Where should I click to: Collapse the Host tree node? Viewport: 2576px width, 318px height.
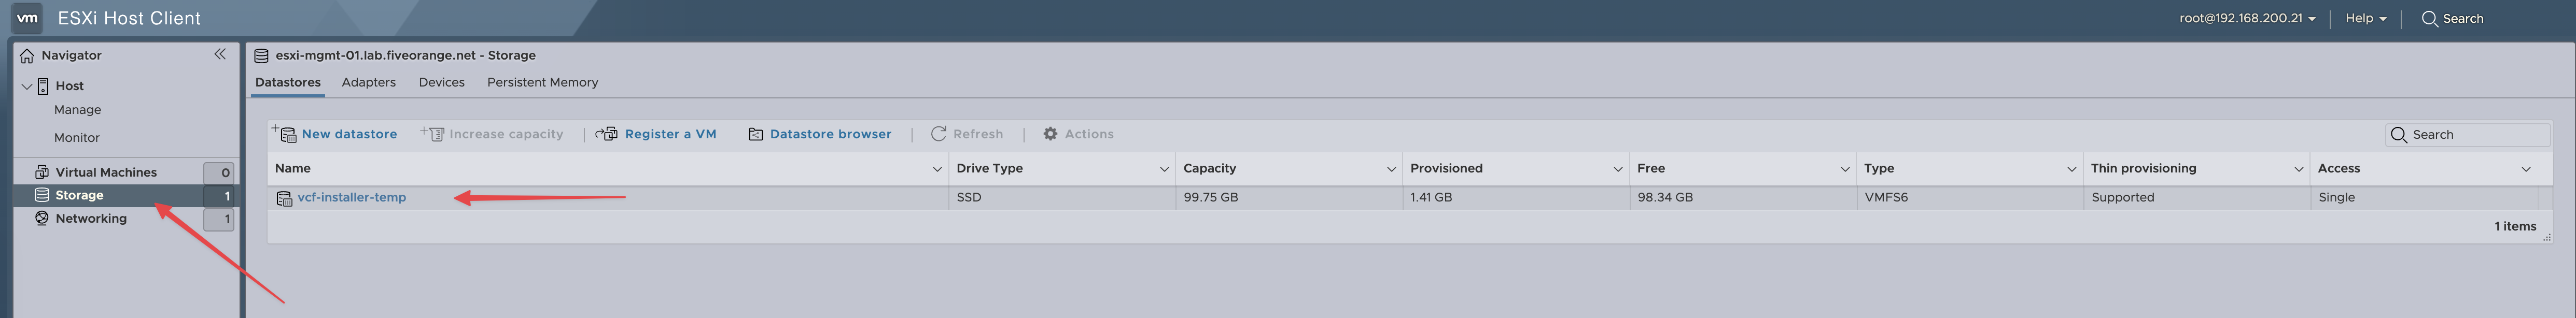pos(27,86)
